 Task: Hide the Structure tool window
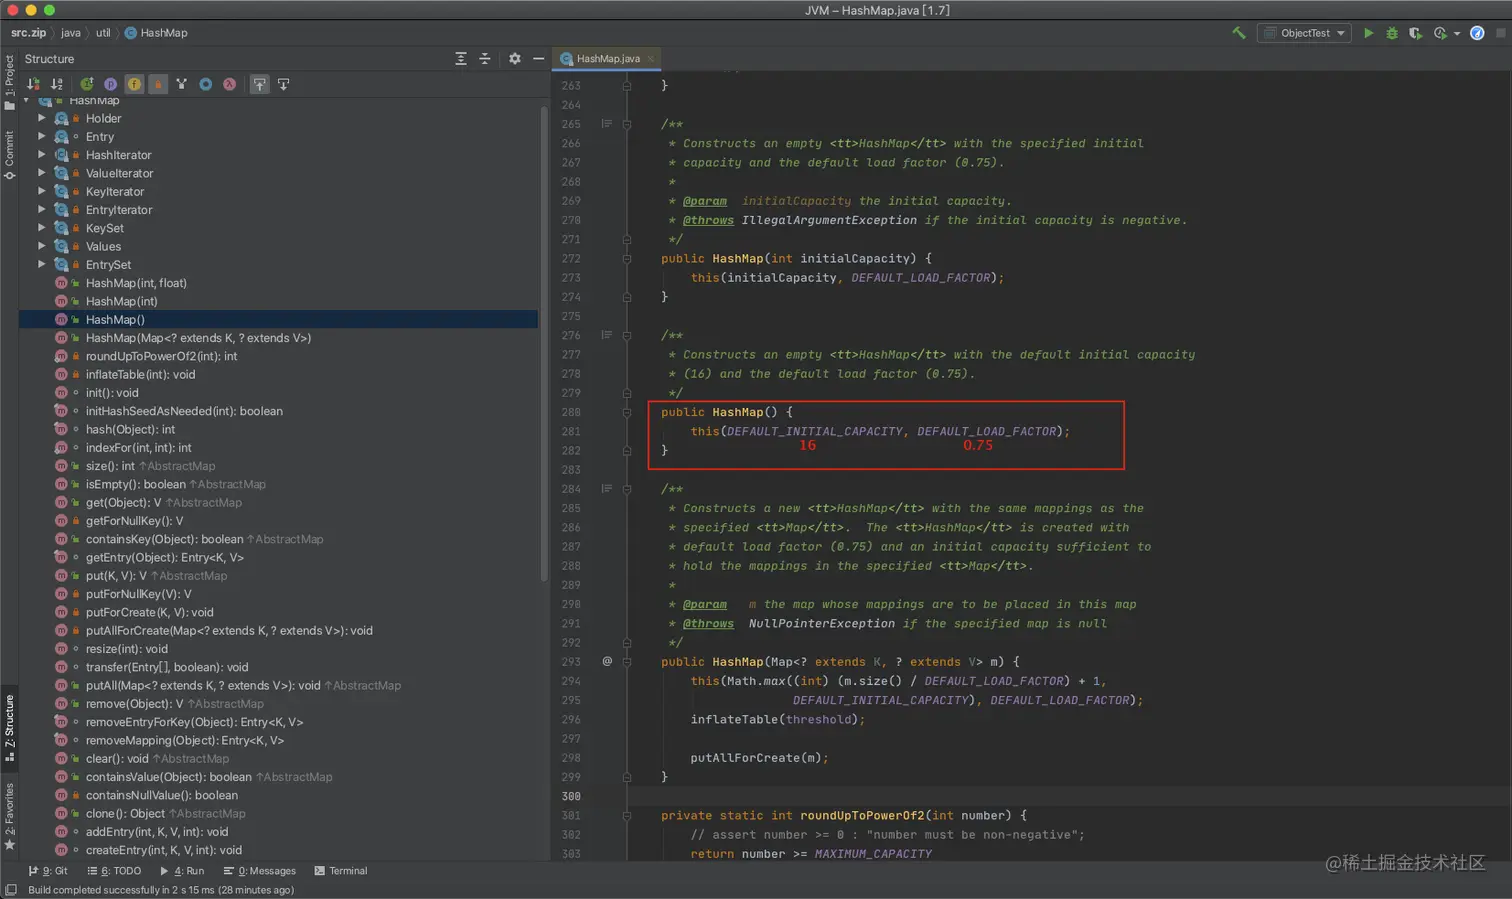538,59
